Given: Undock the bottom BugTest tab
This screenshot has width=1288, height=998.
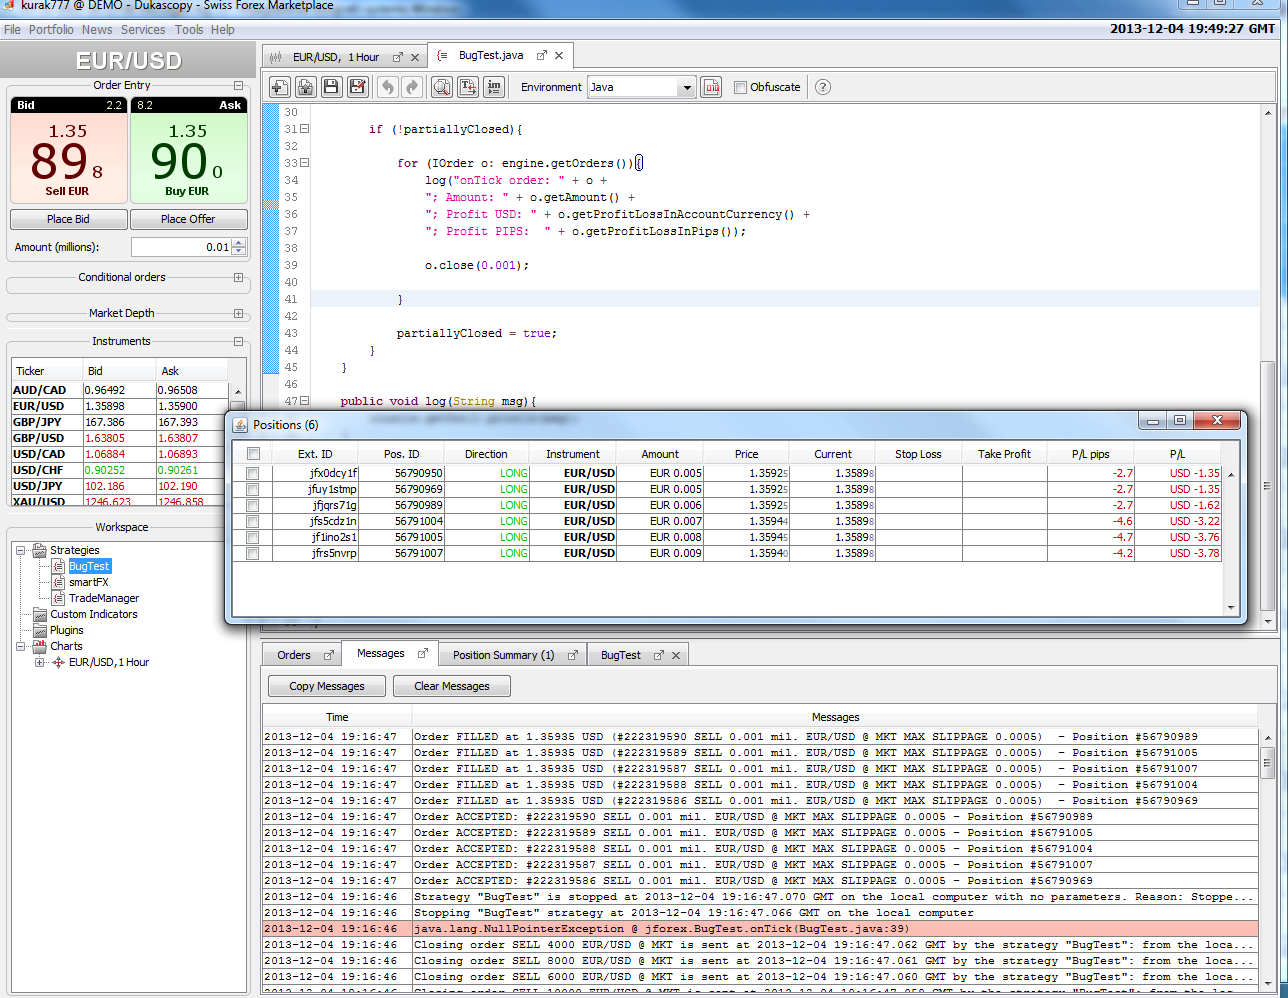Looking at the screenshot, I should pyautogui.click(x=659, y=655).
